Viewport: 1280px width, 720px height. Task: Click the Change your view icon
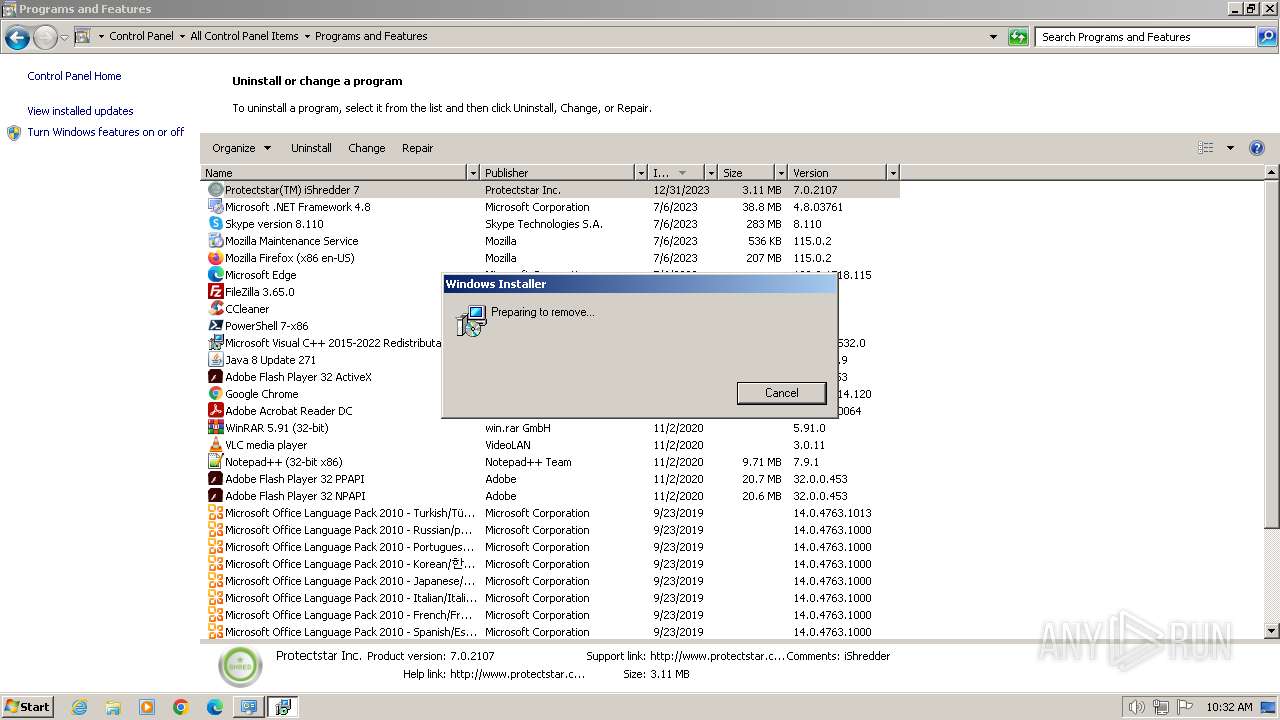[x=1206, y=148]
